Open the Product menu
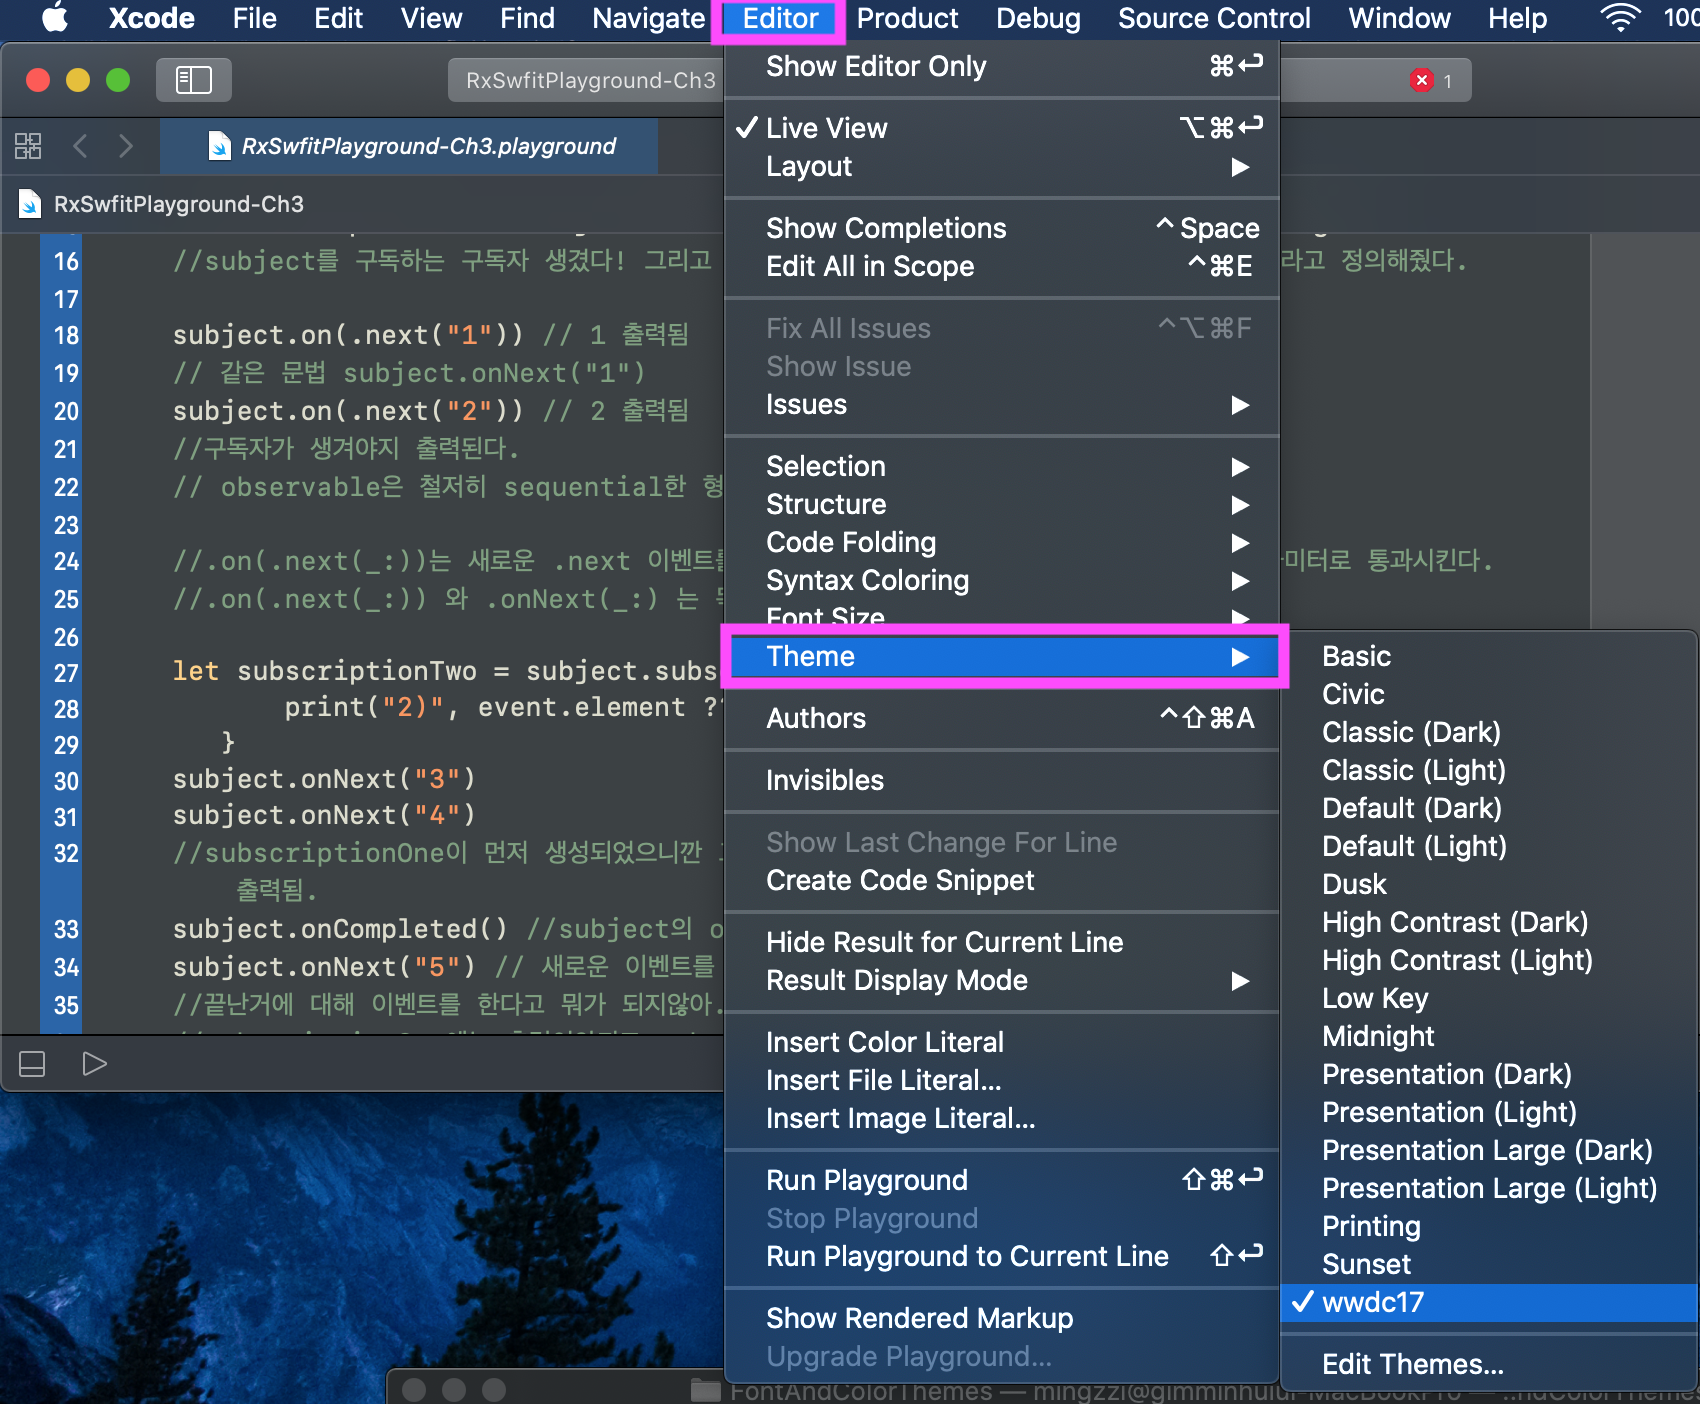Image resolution: width=1700 pixels, height=1404 pixels. 907,18
